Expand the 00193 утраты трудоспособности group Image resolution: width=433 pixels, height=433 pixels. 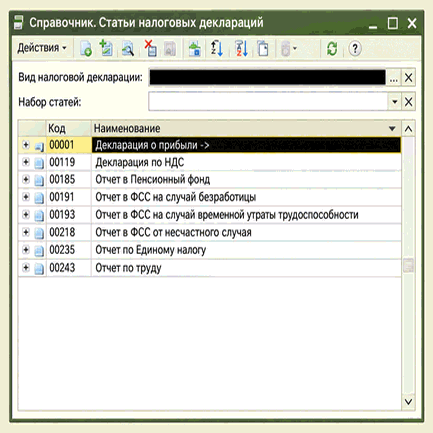pyautogui.click(x=26, y=215)
